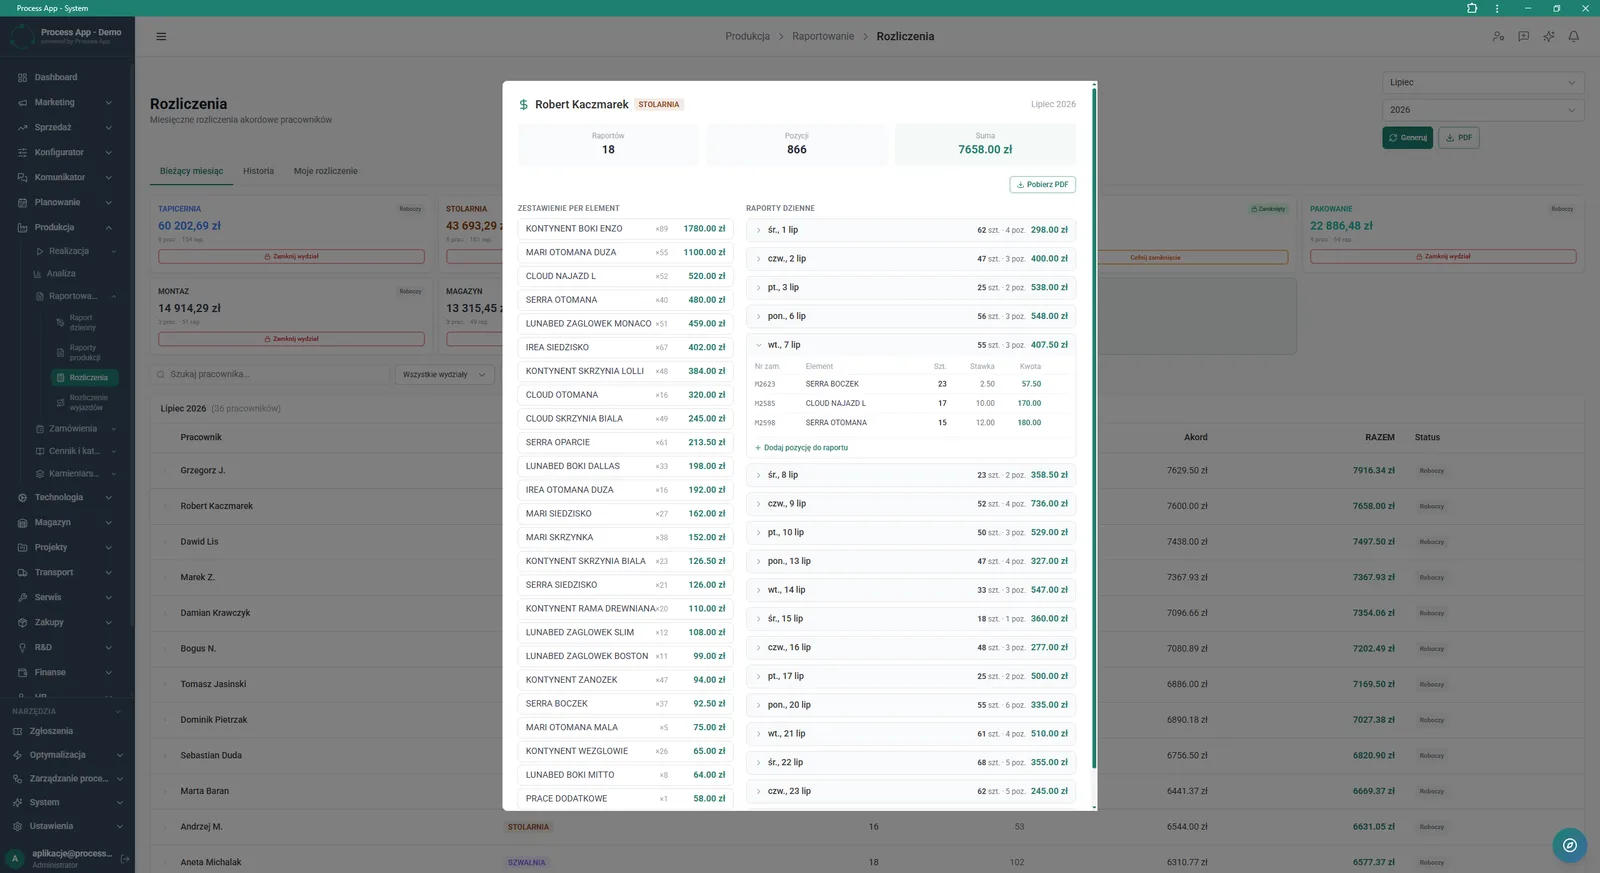Open the three-dot menu in title bar
The width and height of the screenshot is (1600, 873).
(x=1497, y=8)
